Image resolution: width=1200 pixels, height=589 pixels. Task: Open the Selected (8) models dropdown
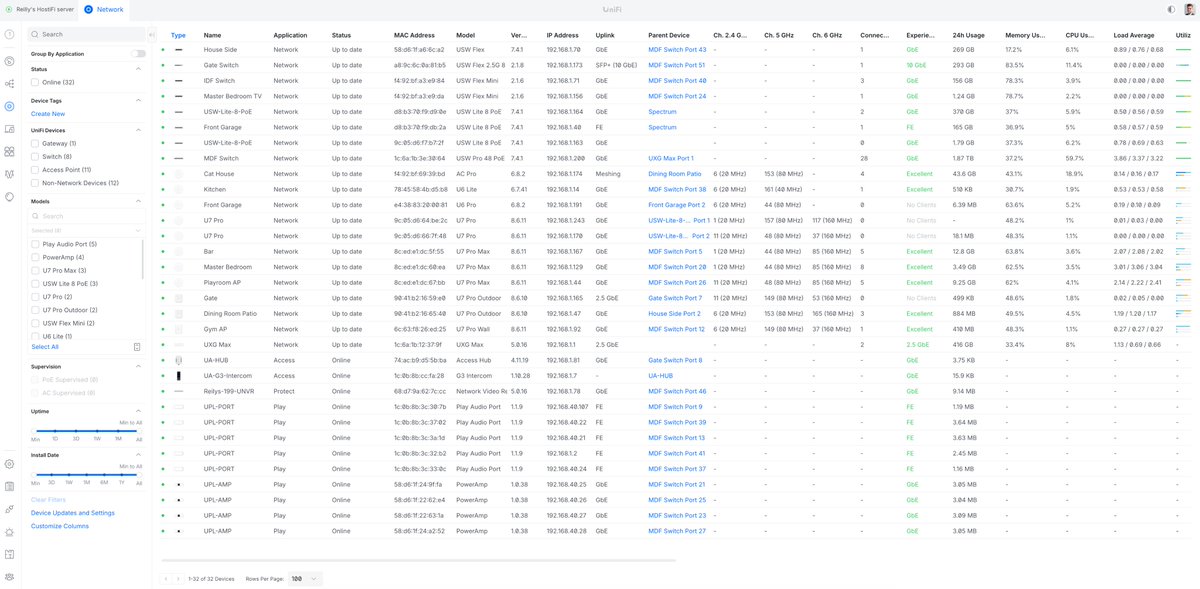(x=85, y=231)
